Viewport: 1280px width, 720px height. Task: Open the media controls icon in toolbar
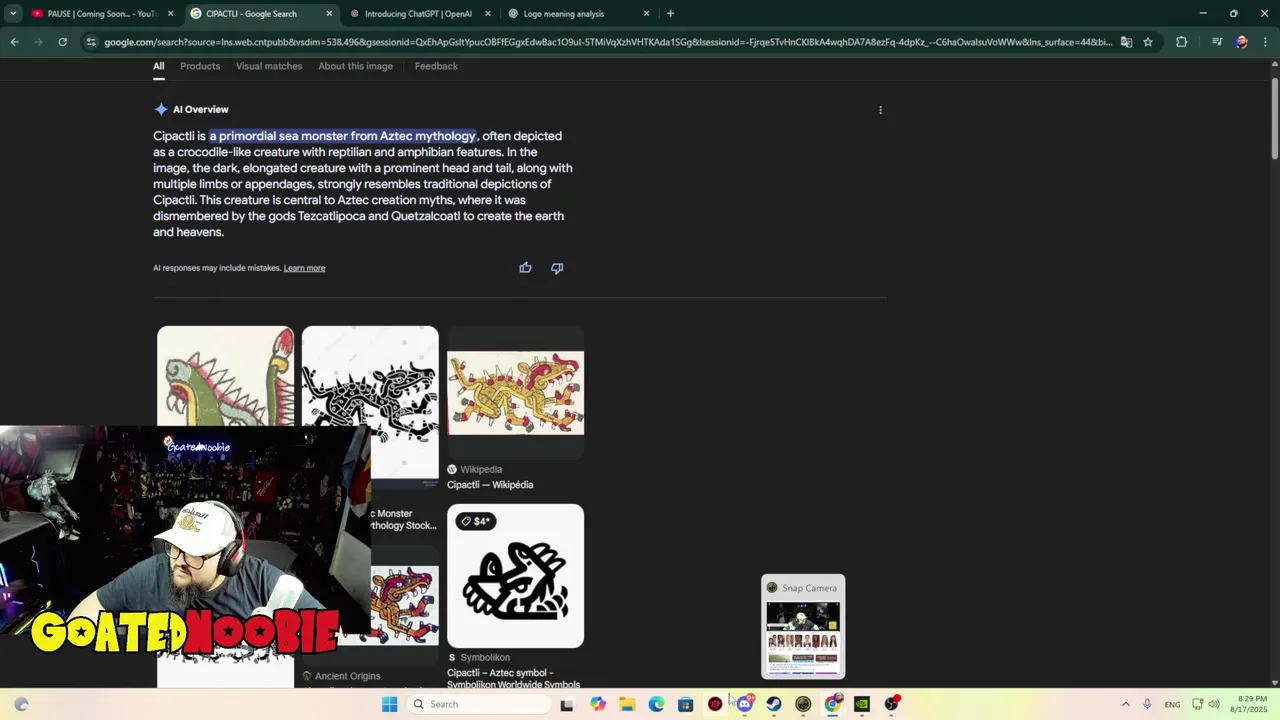pyautogui.click(x=1216, y=42)
